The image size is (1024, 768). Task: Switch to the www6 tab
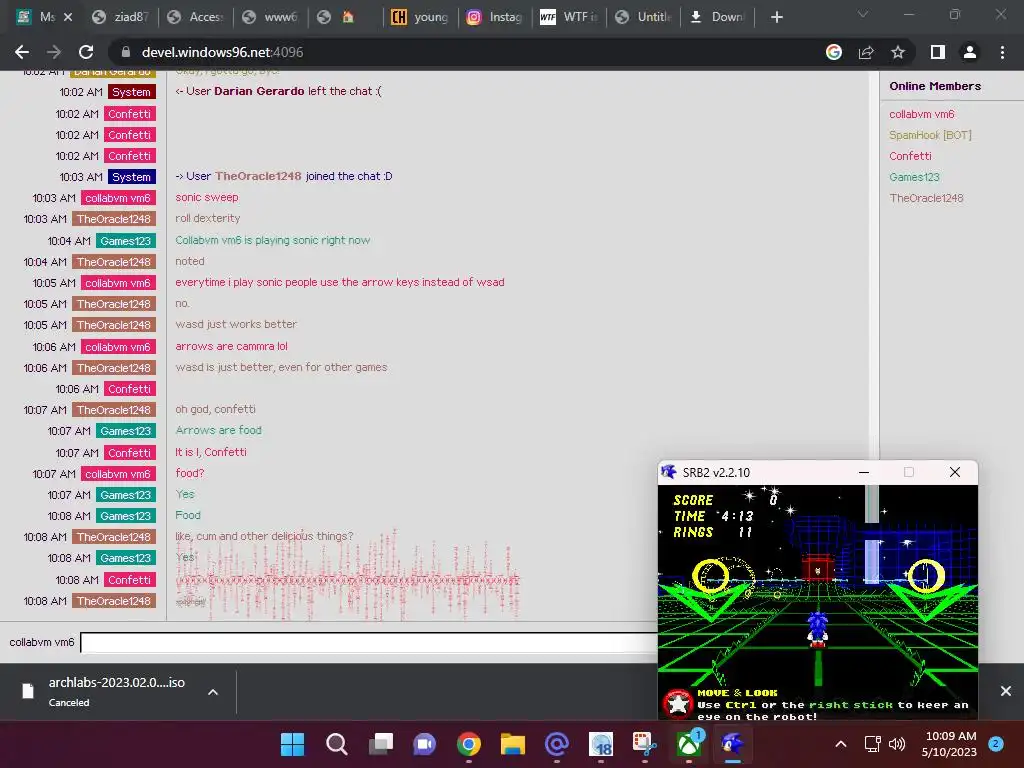tap(271, 17)
